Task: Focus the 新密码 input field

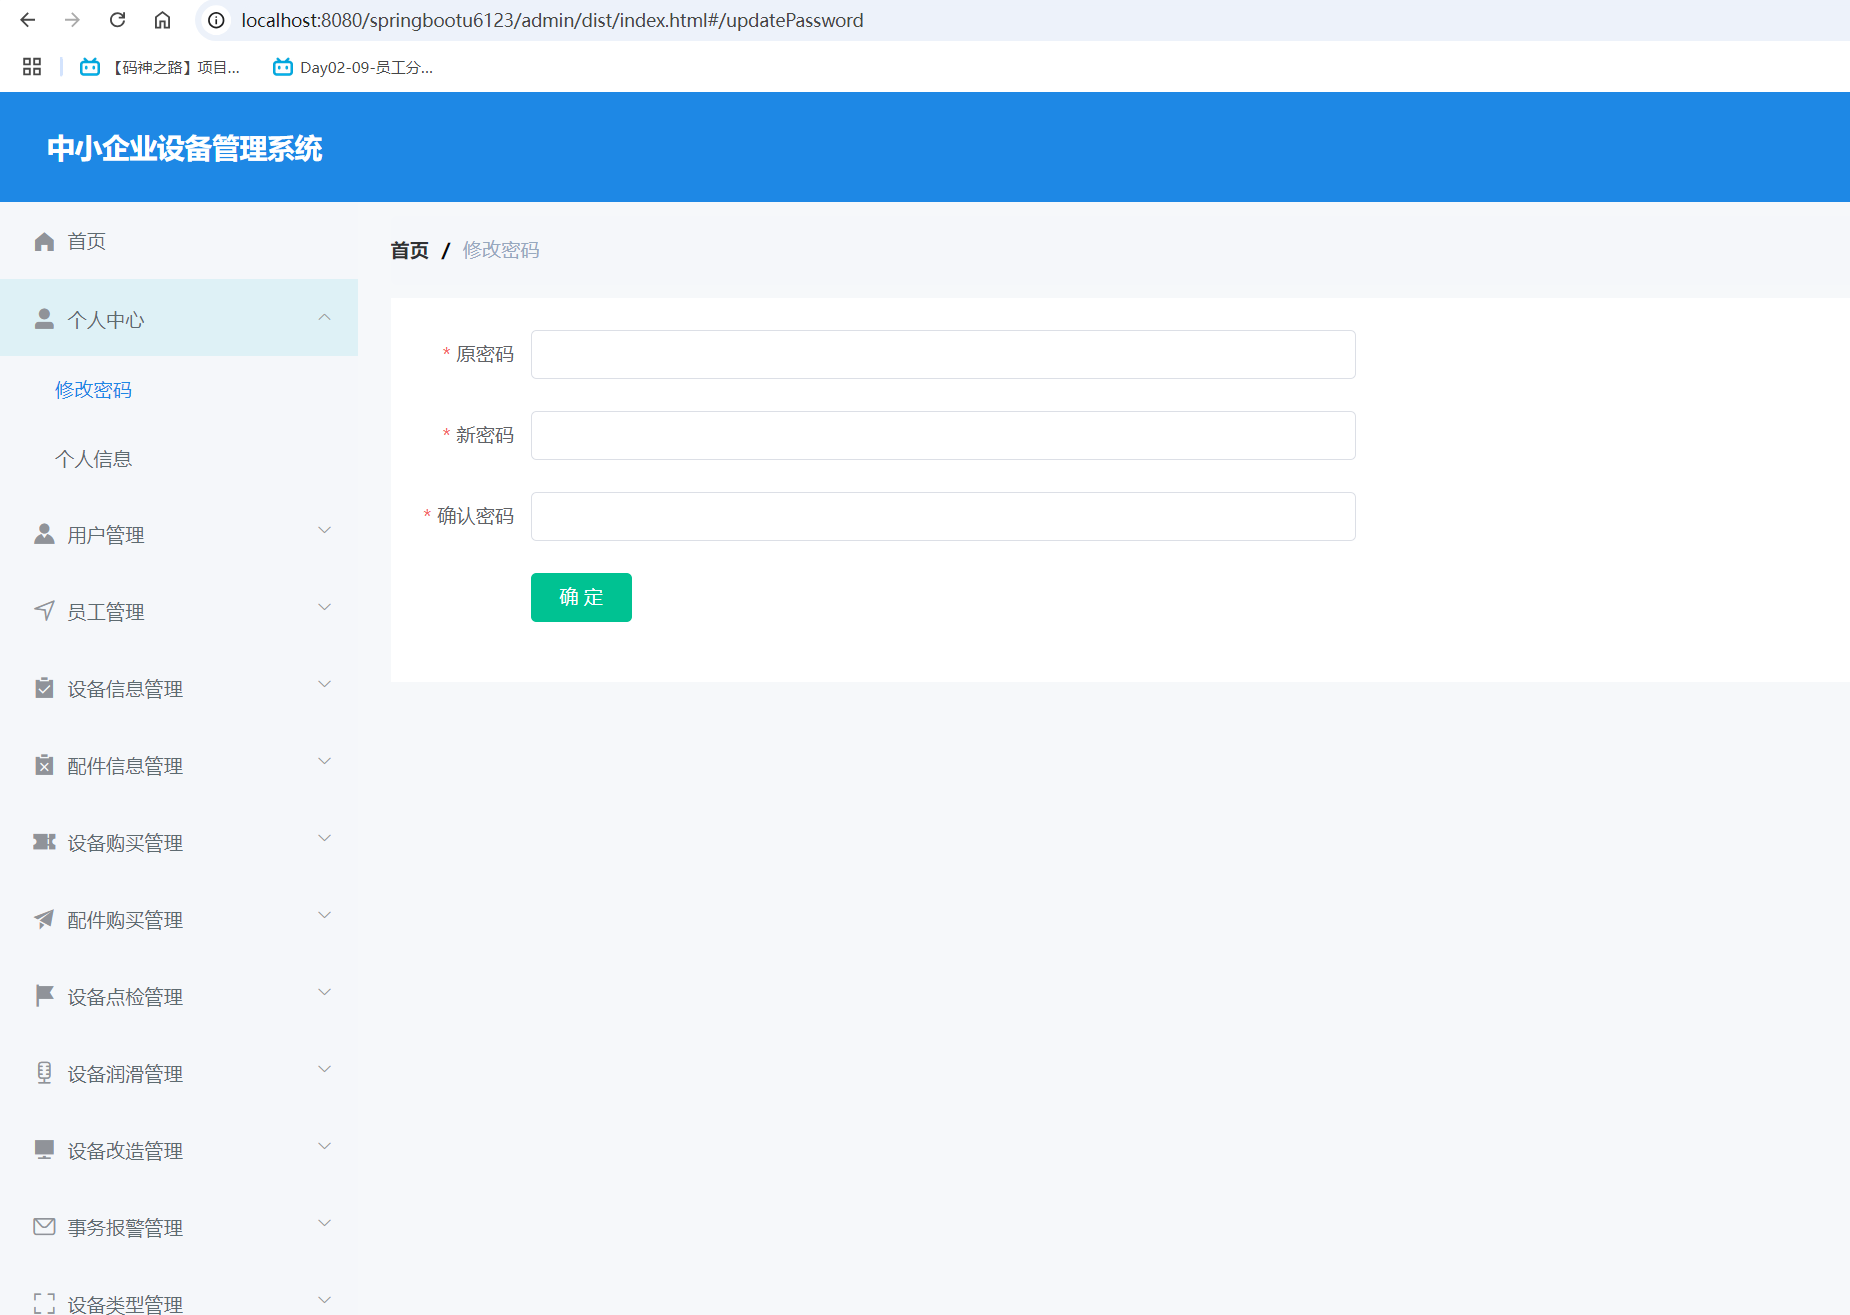Action: [943, 435]
